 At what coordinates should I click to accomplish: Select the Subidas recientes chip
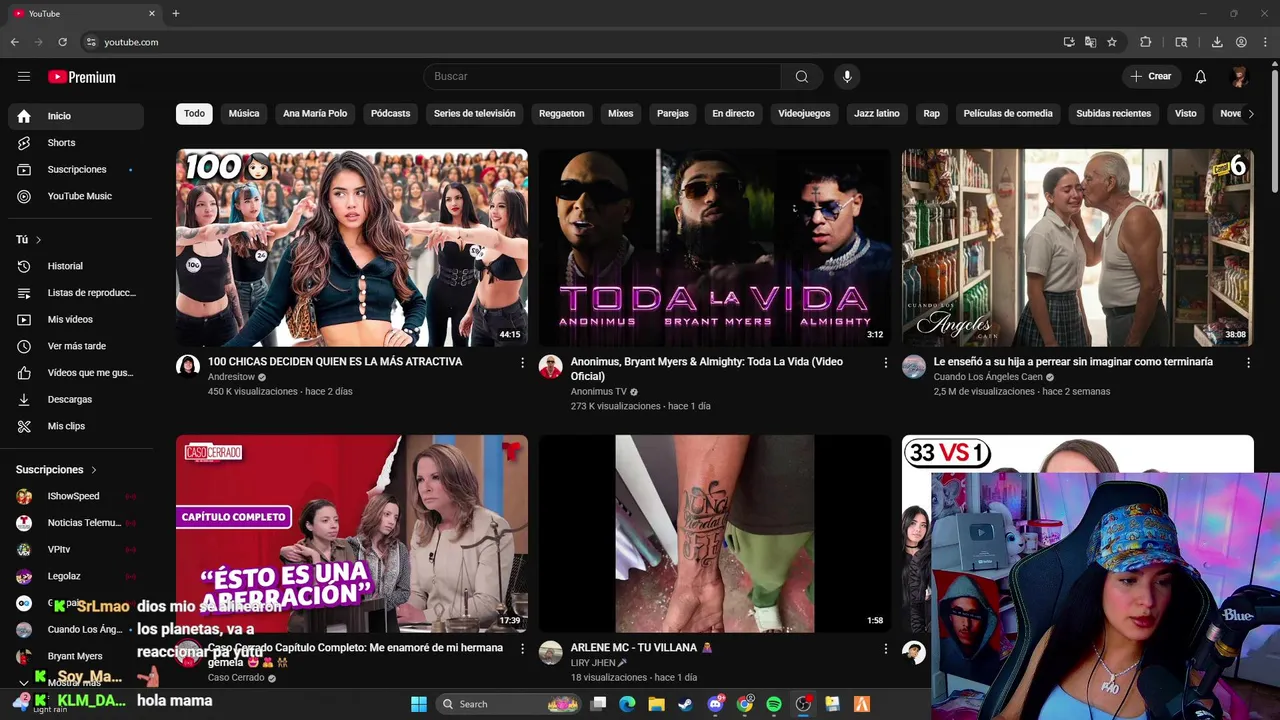[1113, 113]
